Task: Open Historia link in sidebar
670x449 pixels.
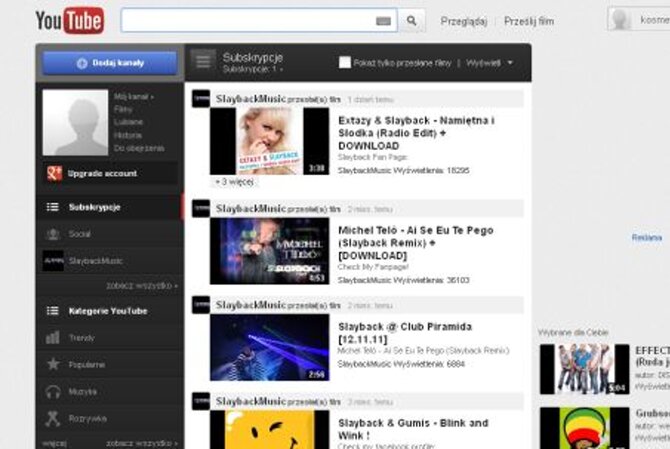Action: [128, 135]
